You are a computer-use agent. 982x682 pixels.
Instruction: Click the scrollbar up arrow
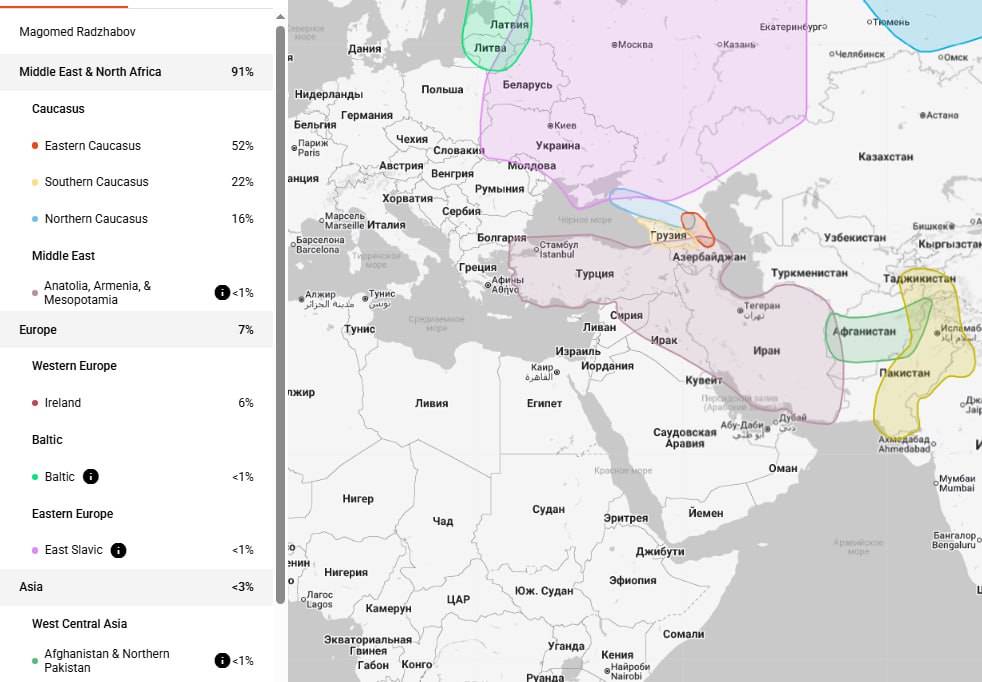[280, 17]
